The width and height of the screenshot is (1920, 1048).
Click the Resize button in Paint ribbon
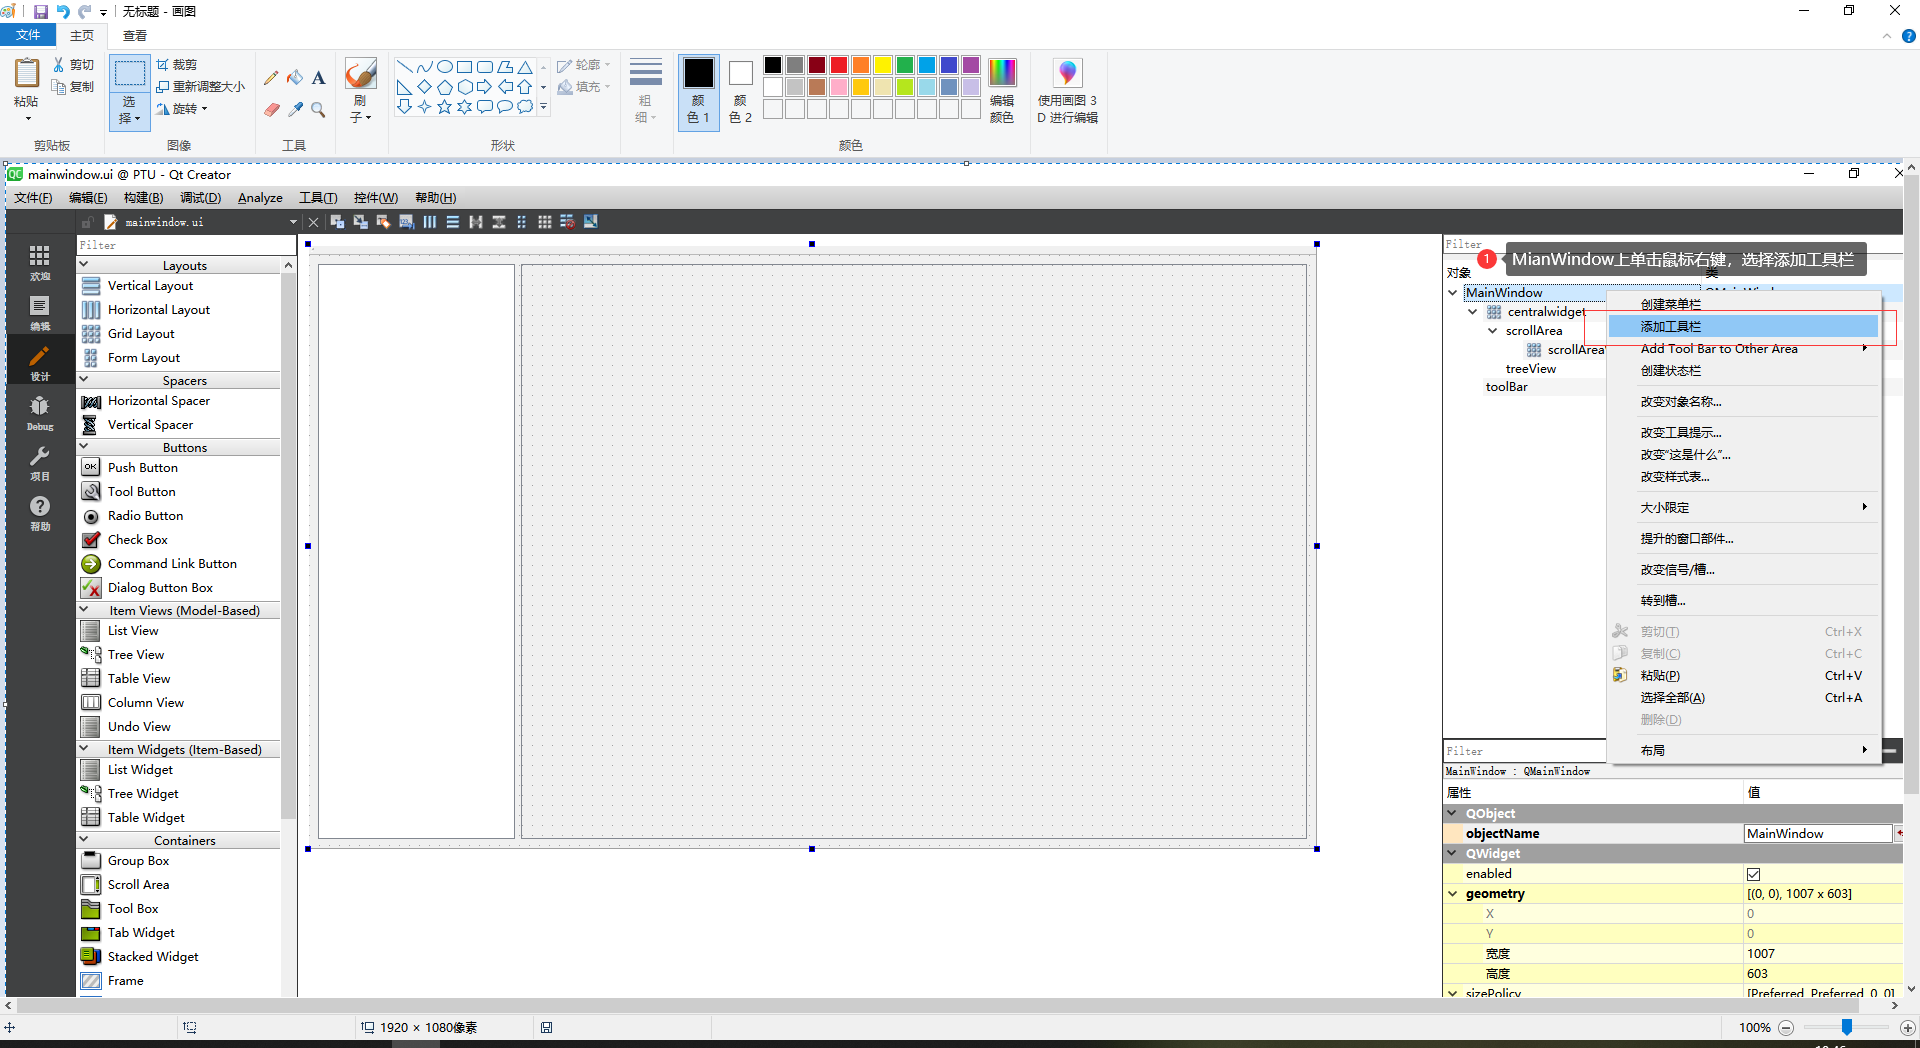coord(201,87)
